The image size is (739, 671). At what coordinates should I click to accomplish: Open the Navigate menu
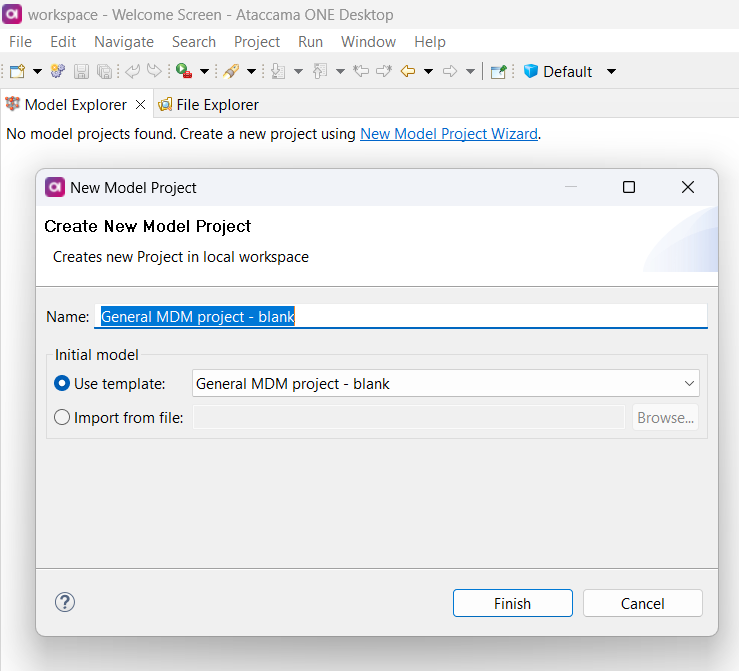(x=124, y=42)
